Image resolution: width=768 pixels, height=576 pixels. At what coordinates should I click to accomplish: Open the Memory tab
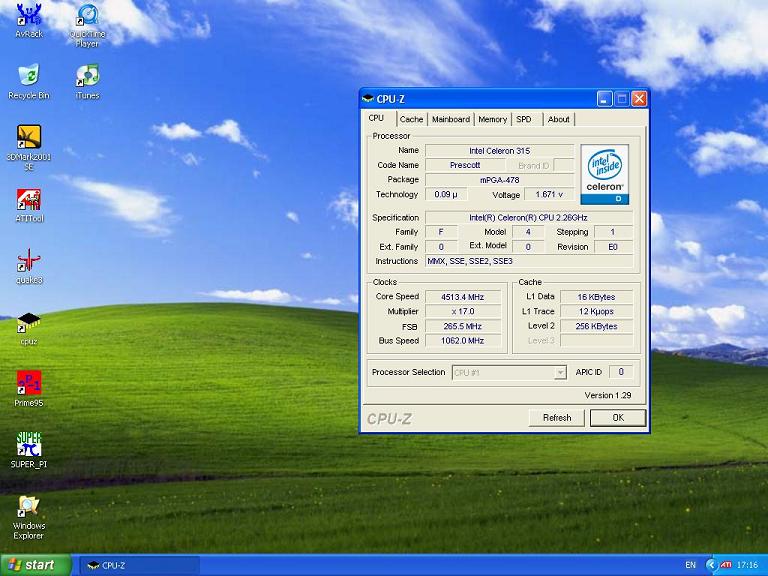[492, 119]
